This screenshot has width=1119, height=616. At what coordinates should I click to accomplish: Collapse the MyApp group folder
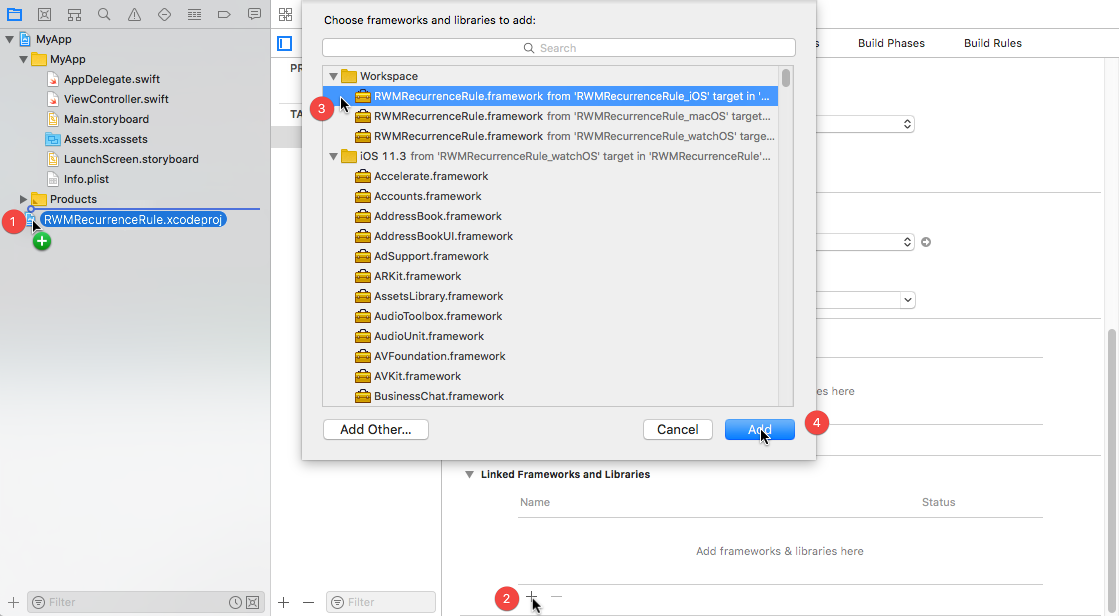click(24, 59)
